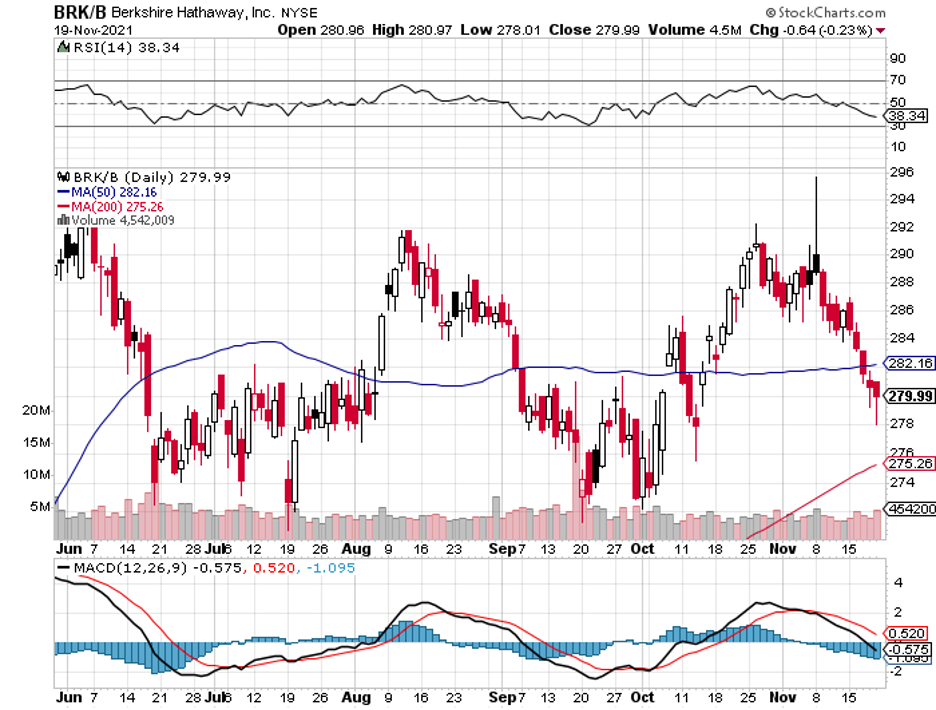The width and height of the screenshot is (936, 710).
Task: Click the 278 price axis label
Action: [x=901, y=423]
